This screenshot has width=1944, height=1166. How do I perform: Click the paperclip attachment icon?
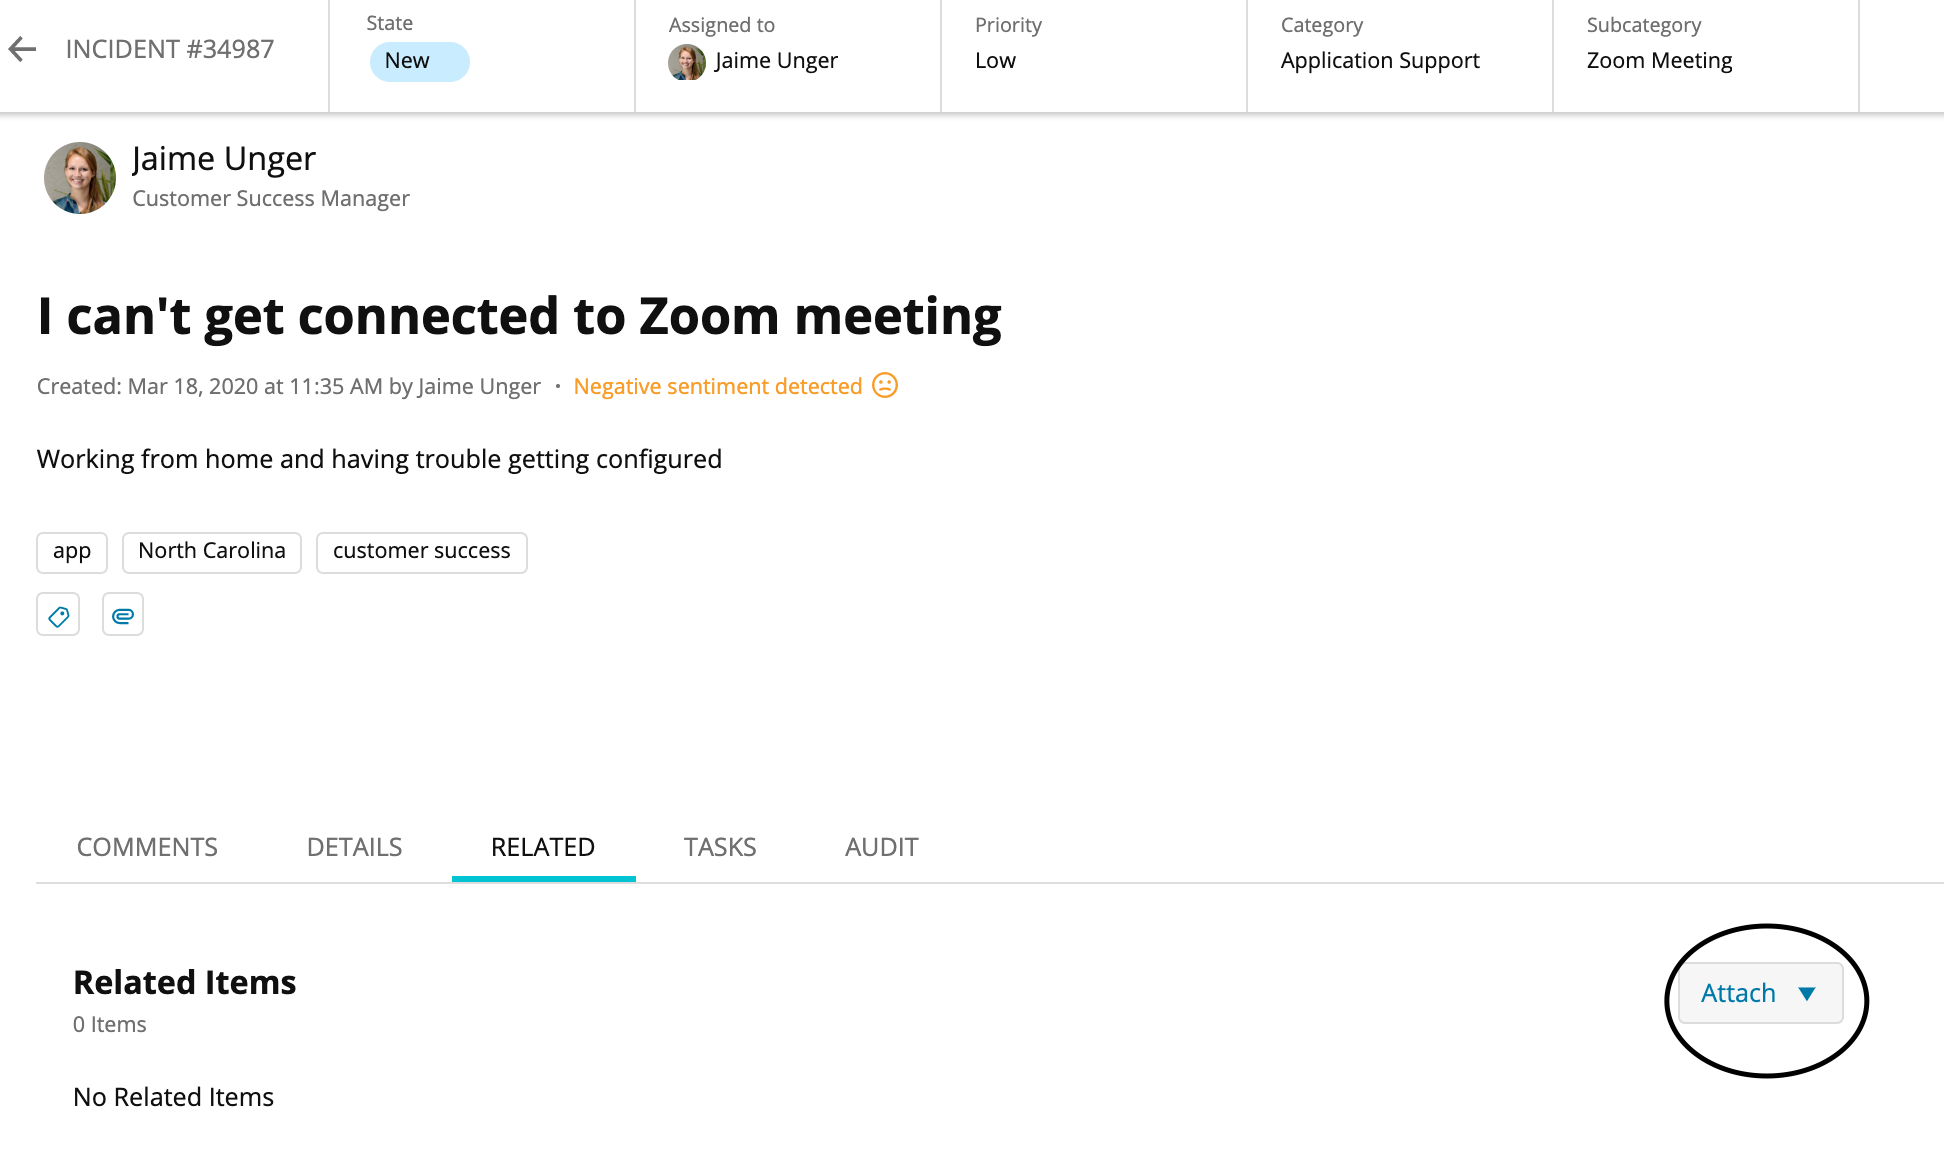122,614
